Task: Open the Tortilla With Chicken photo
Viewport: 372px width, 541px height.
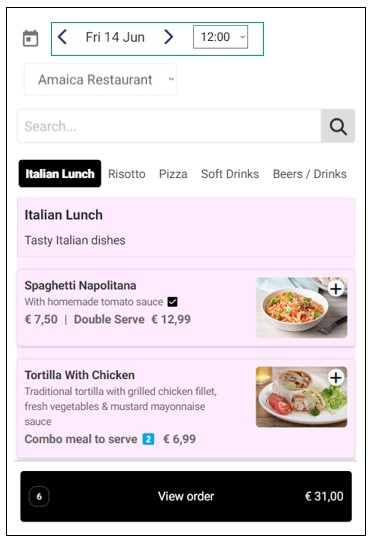Action: click(301, 397)
